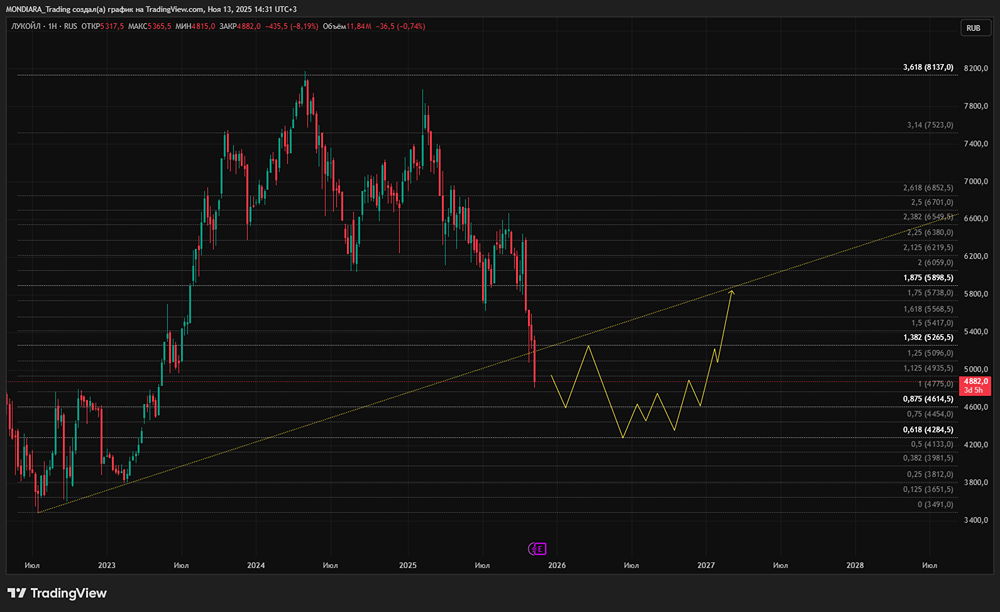
Task: Click the 2028 label on time axis
Action: click(855, 565)
